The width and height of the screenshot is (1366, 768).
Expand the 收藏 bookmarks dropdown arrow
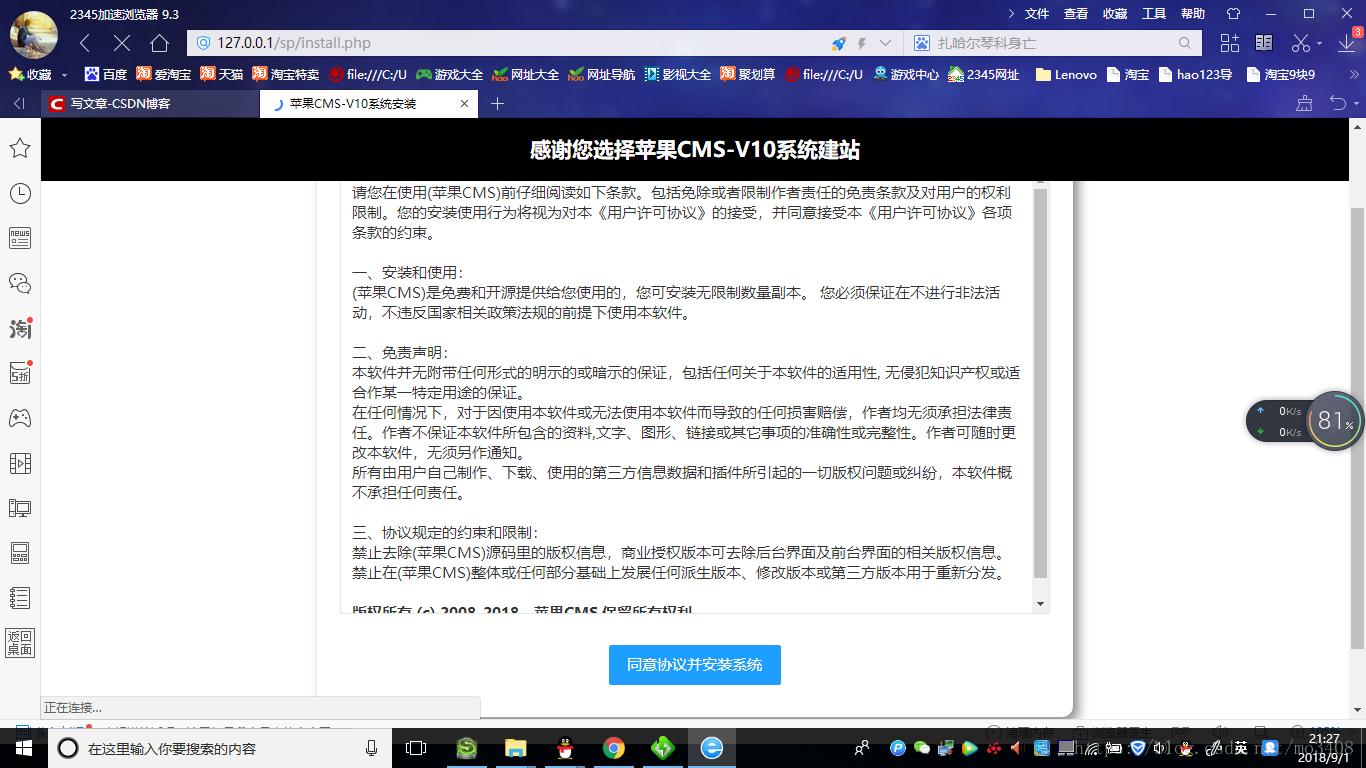pyautogui.click(x=65, y=75)
